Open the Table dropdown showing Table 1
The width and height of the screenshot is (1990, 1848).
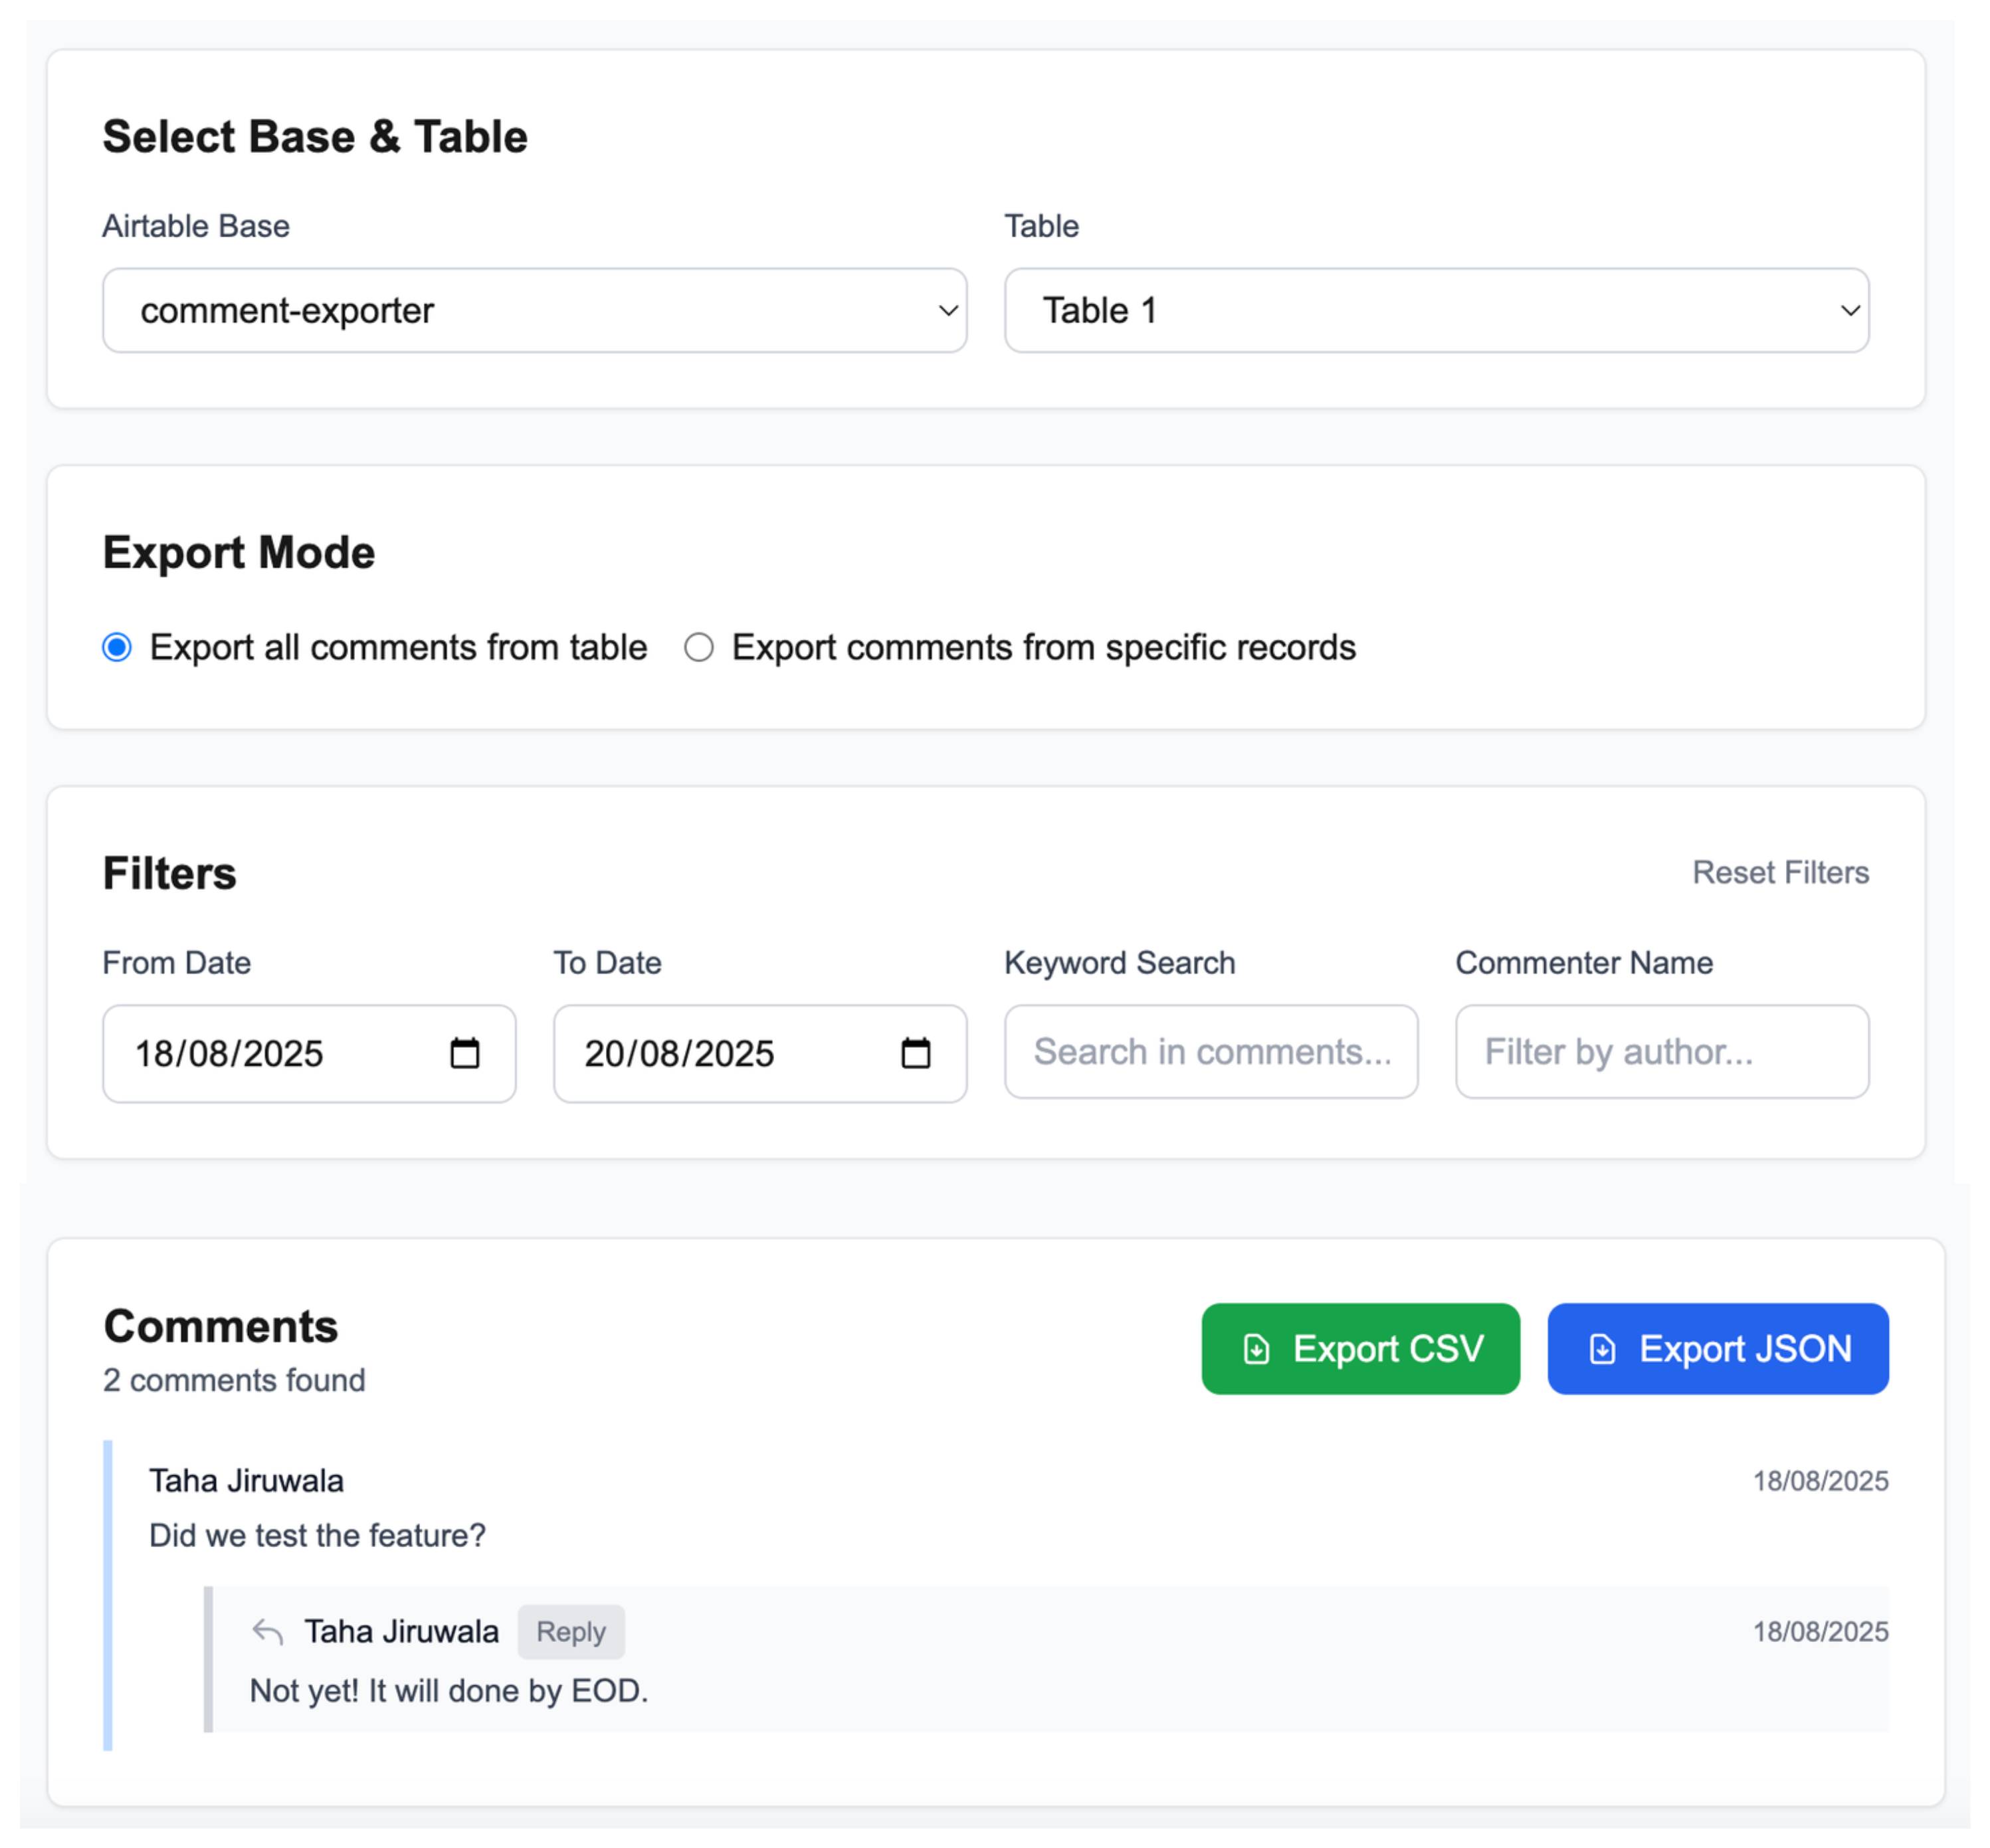pos(1437,310)
